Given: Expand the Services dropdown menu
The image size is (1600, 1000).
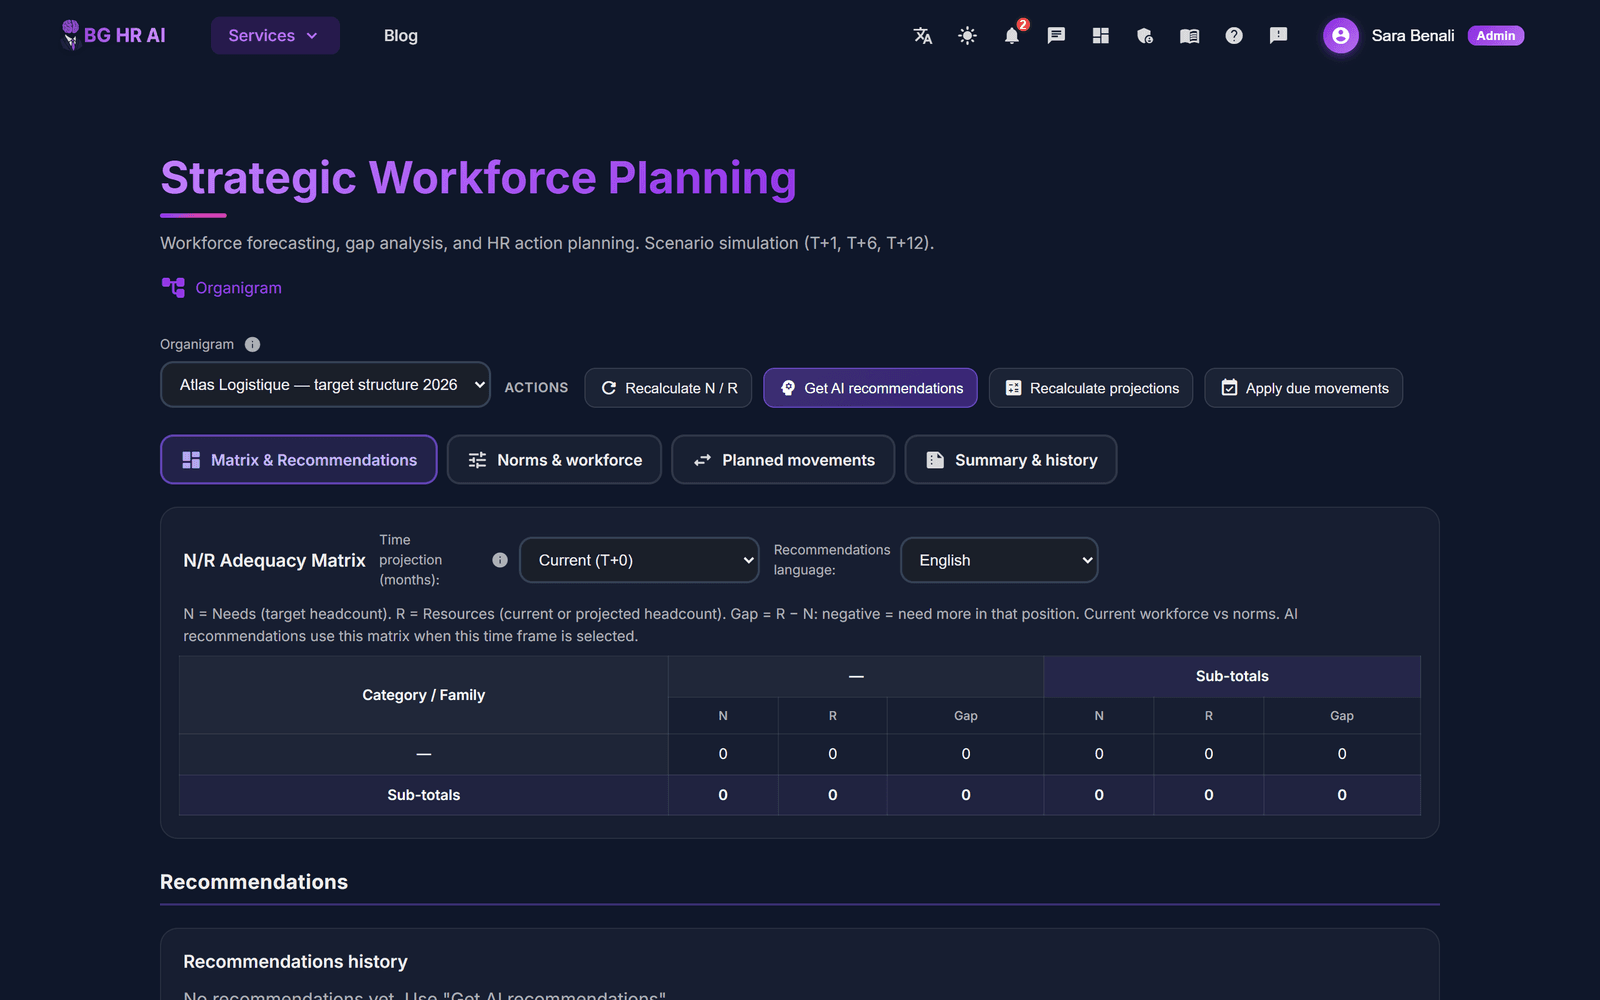Looking at the screenshot, I should [275, 36].
